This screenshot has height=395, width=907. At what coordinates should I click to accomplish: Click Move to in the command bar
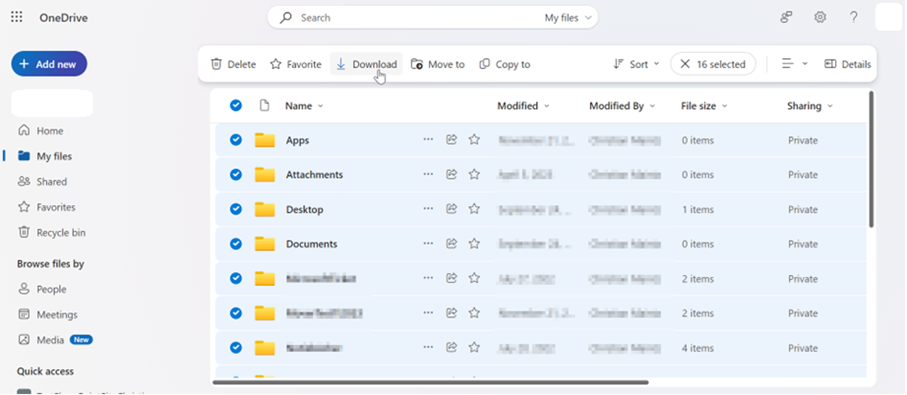(438, 64)
